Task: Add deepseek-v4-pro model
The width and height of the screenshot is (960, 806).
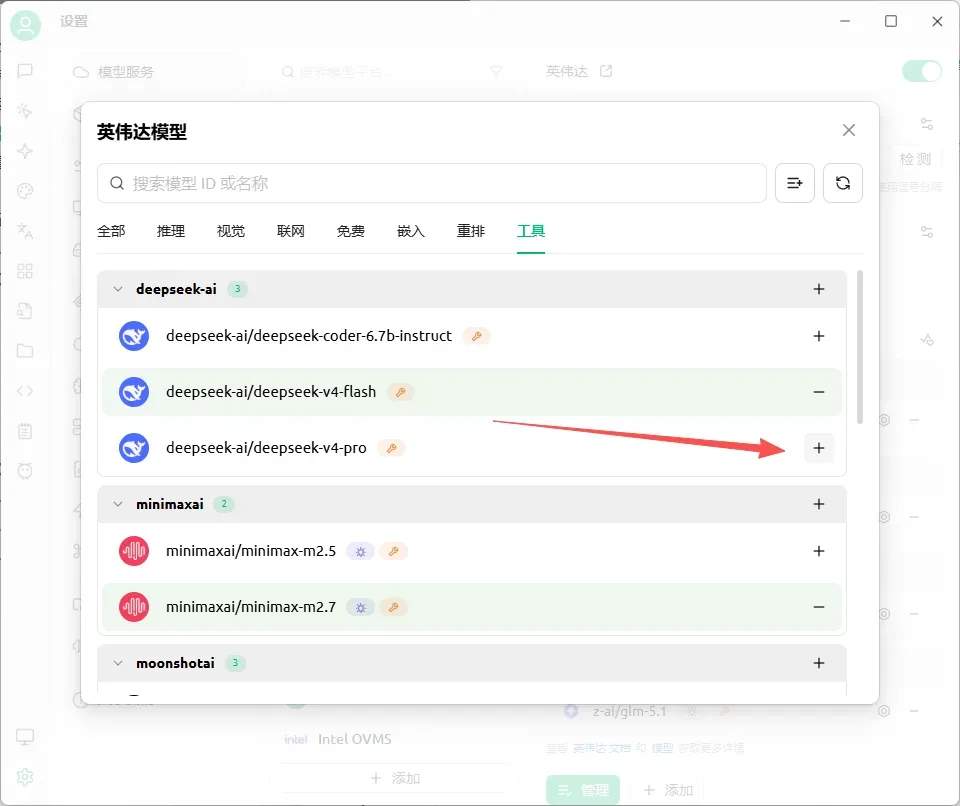Action: (x=819, y=448)
